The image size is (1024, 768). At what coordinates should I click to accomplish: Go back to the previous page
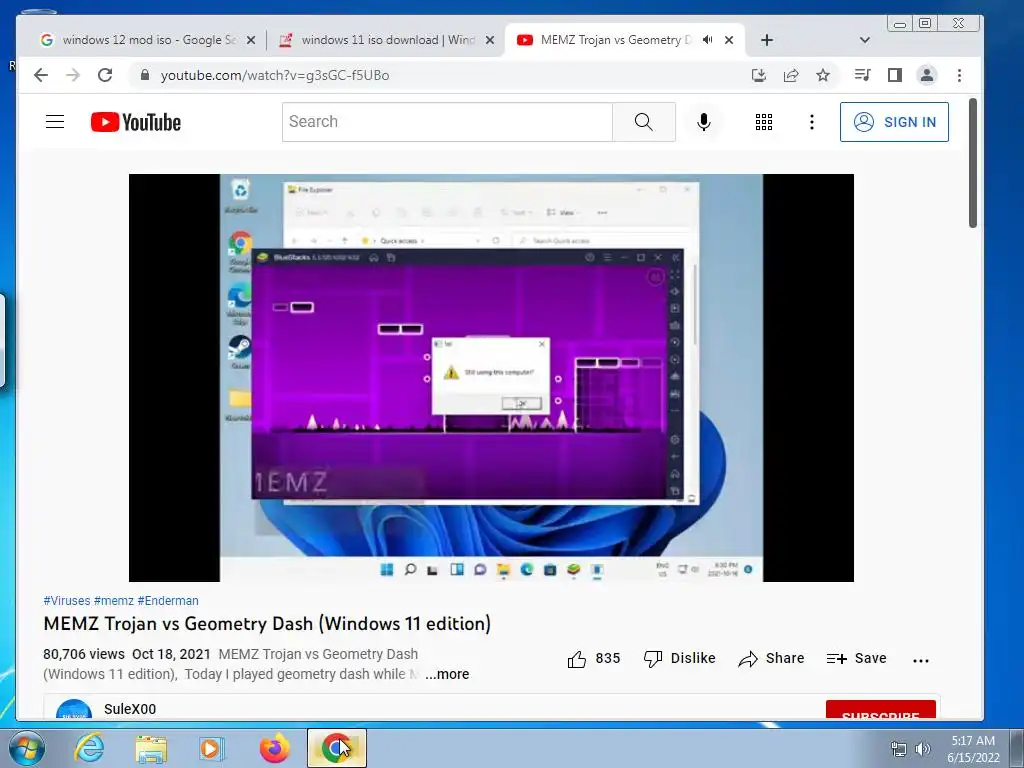[40, 75]
